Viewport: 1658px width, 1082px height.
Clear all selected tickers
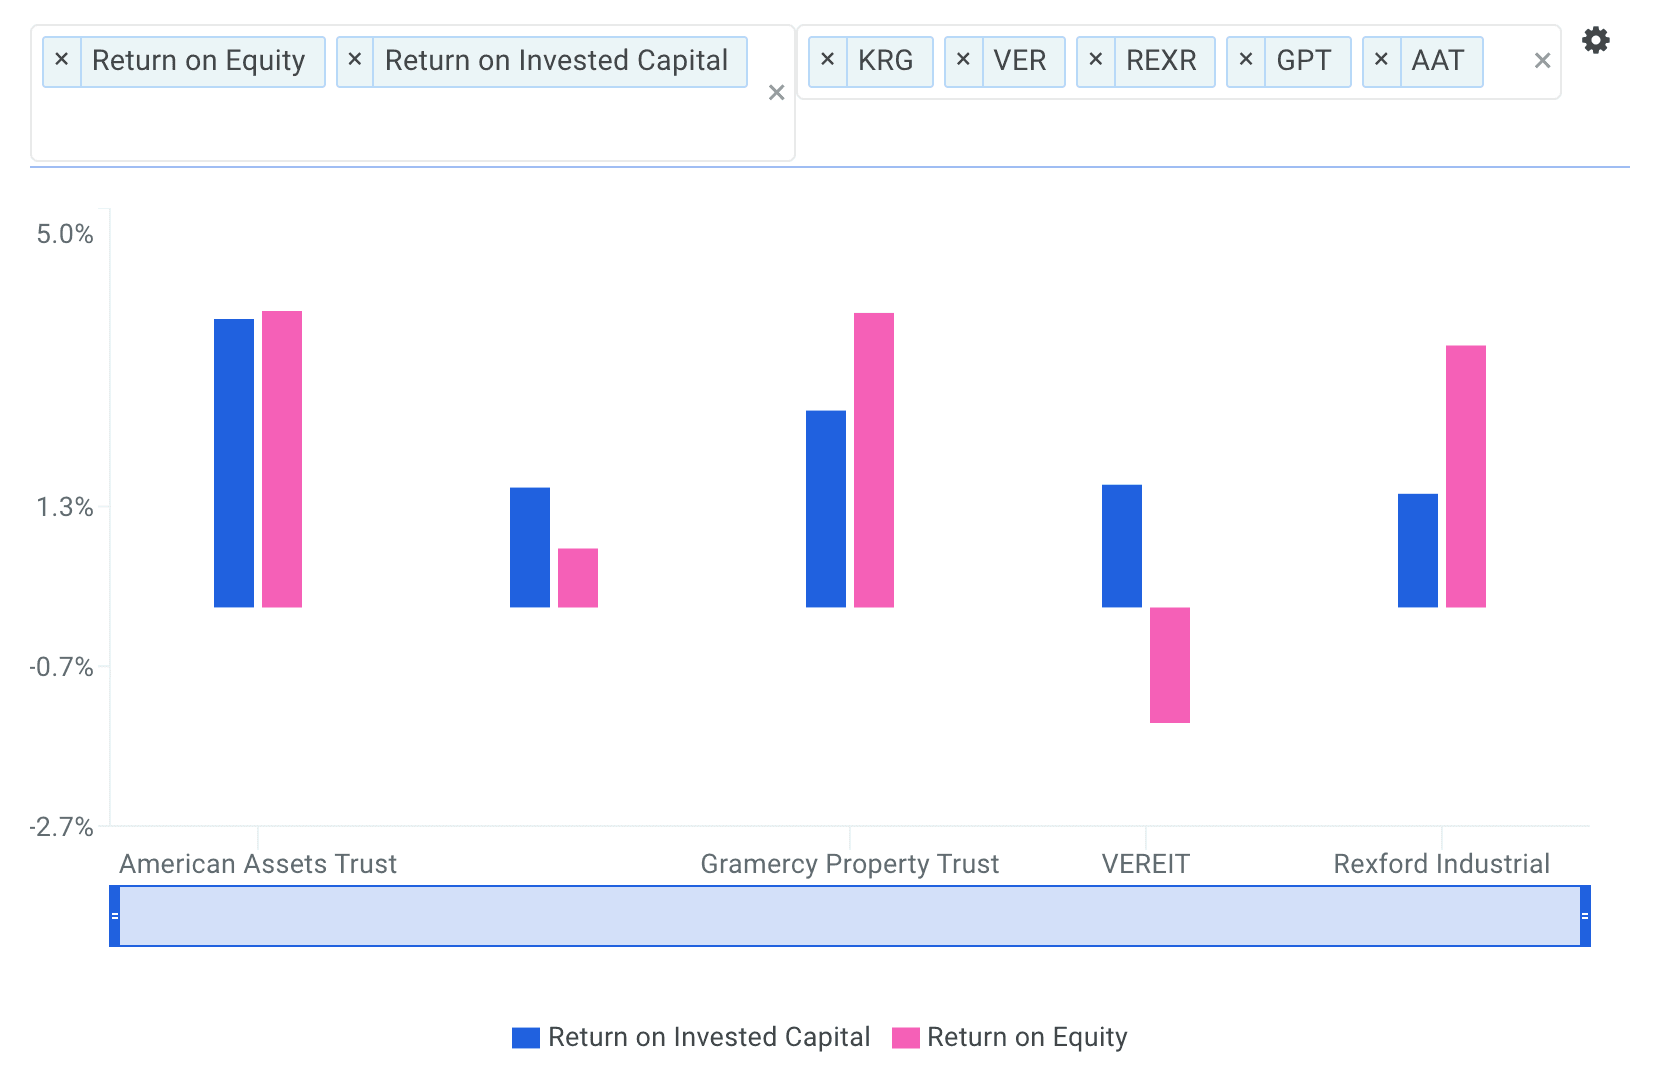pos(1542,61)
